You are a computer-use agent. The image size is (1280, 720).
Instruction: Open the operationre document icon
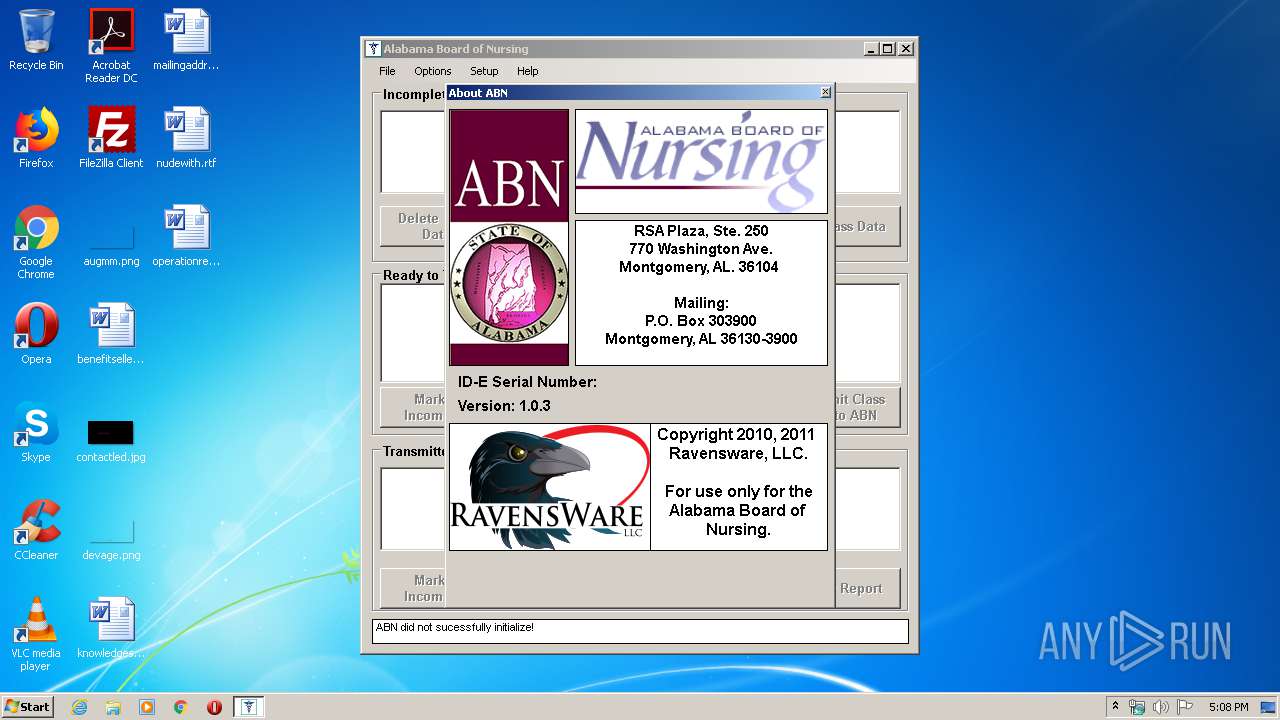click(x=186, y=236)
